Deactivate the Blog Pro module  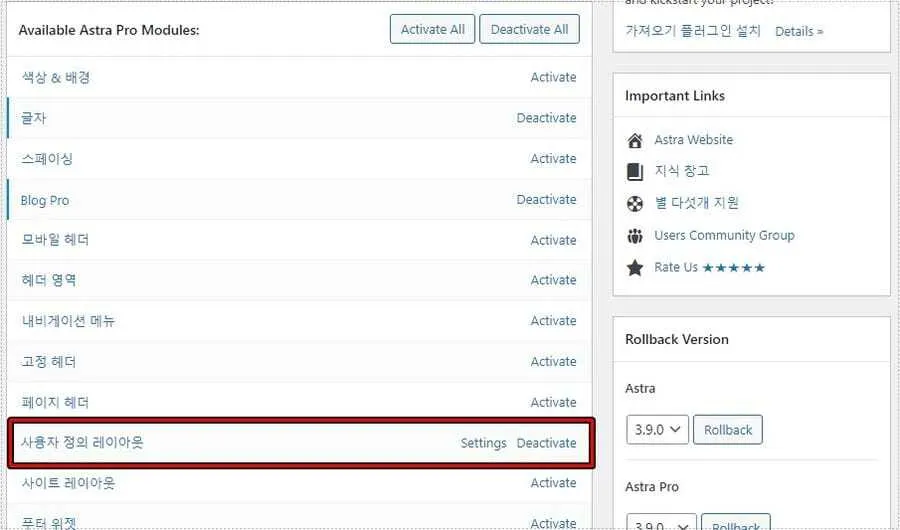[x=546, y=199]
